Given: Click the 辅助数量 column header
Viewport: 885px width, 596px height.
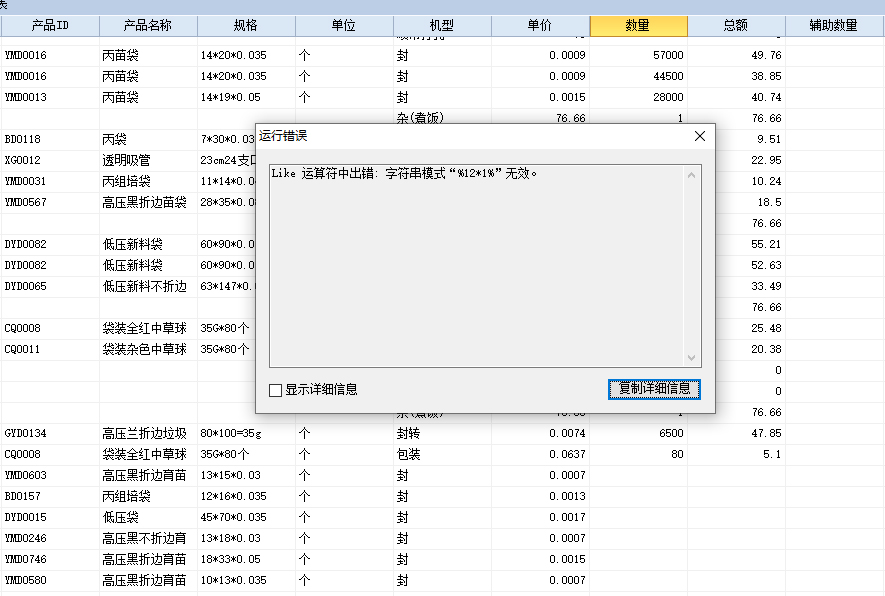Looking at the screenshot, I should (834, 25).
